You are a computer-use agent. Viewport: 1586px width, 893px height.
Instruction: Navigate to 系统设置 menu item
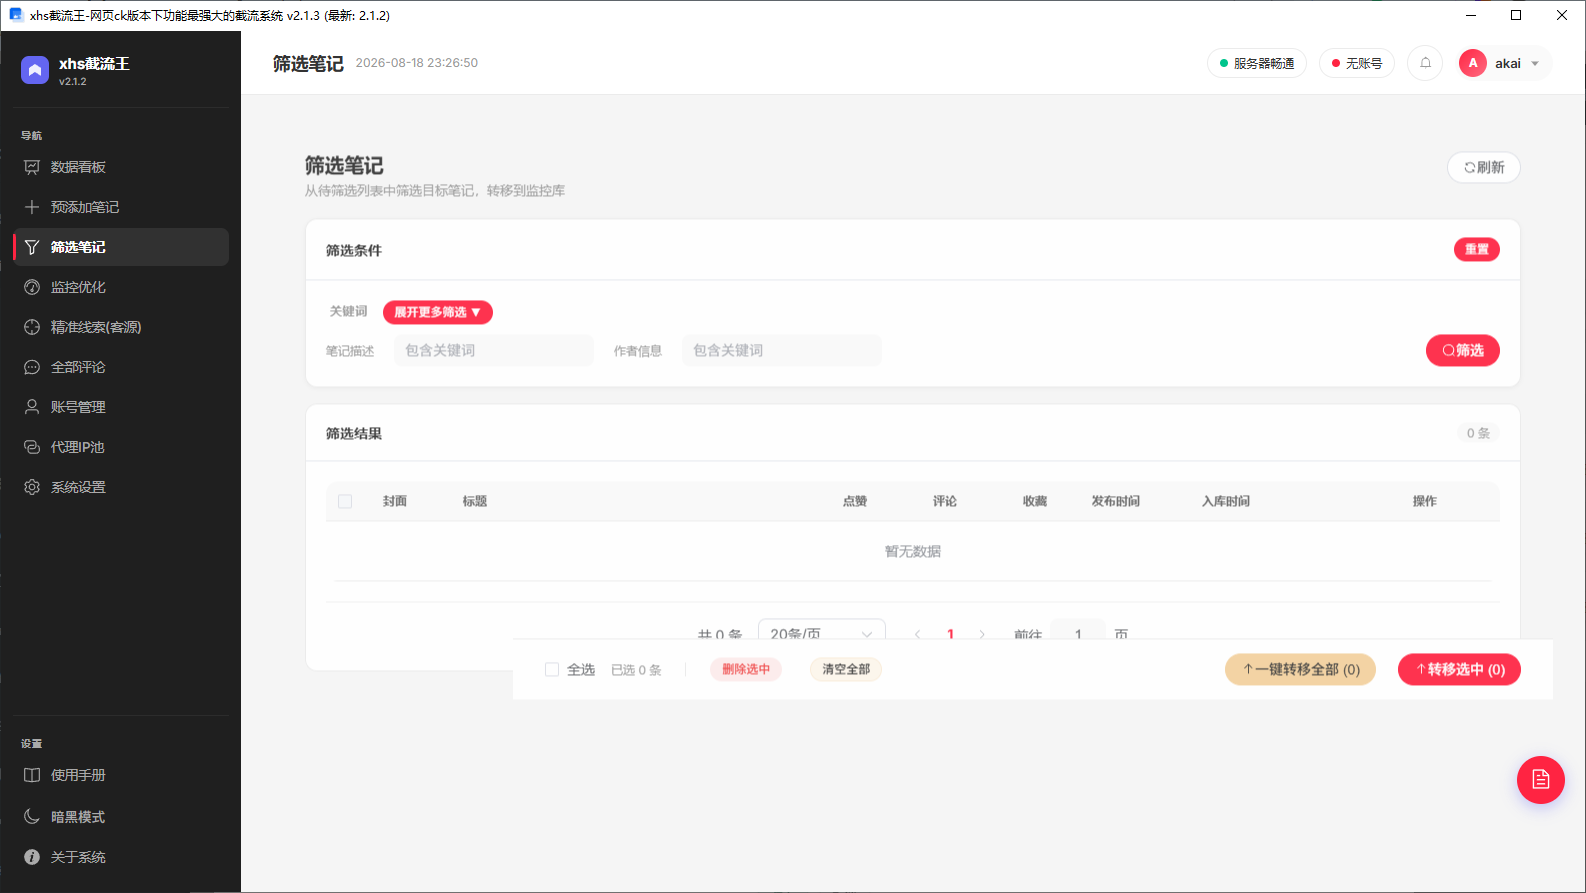(121, 487)
